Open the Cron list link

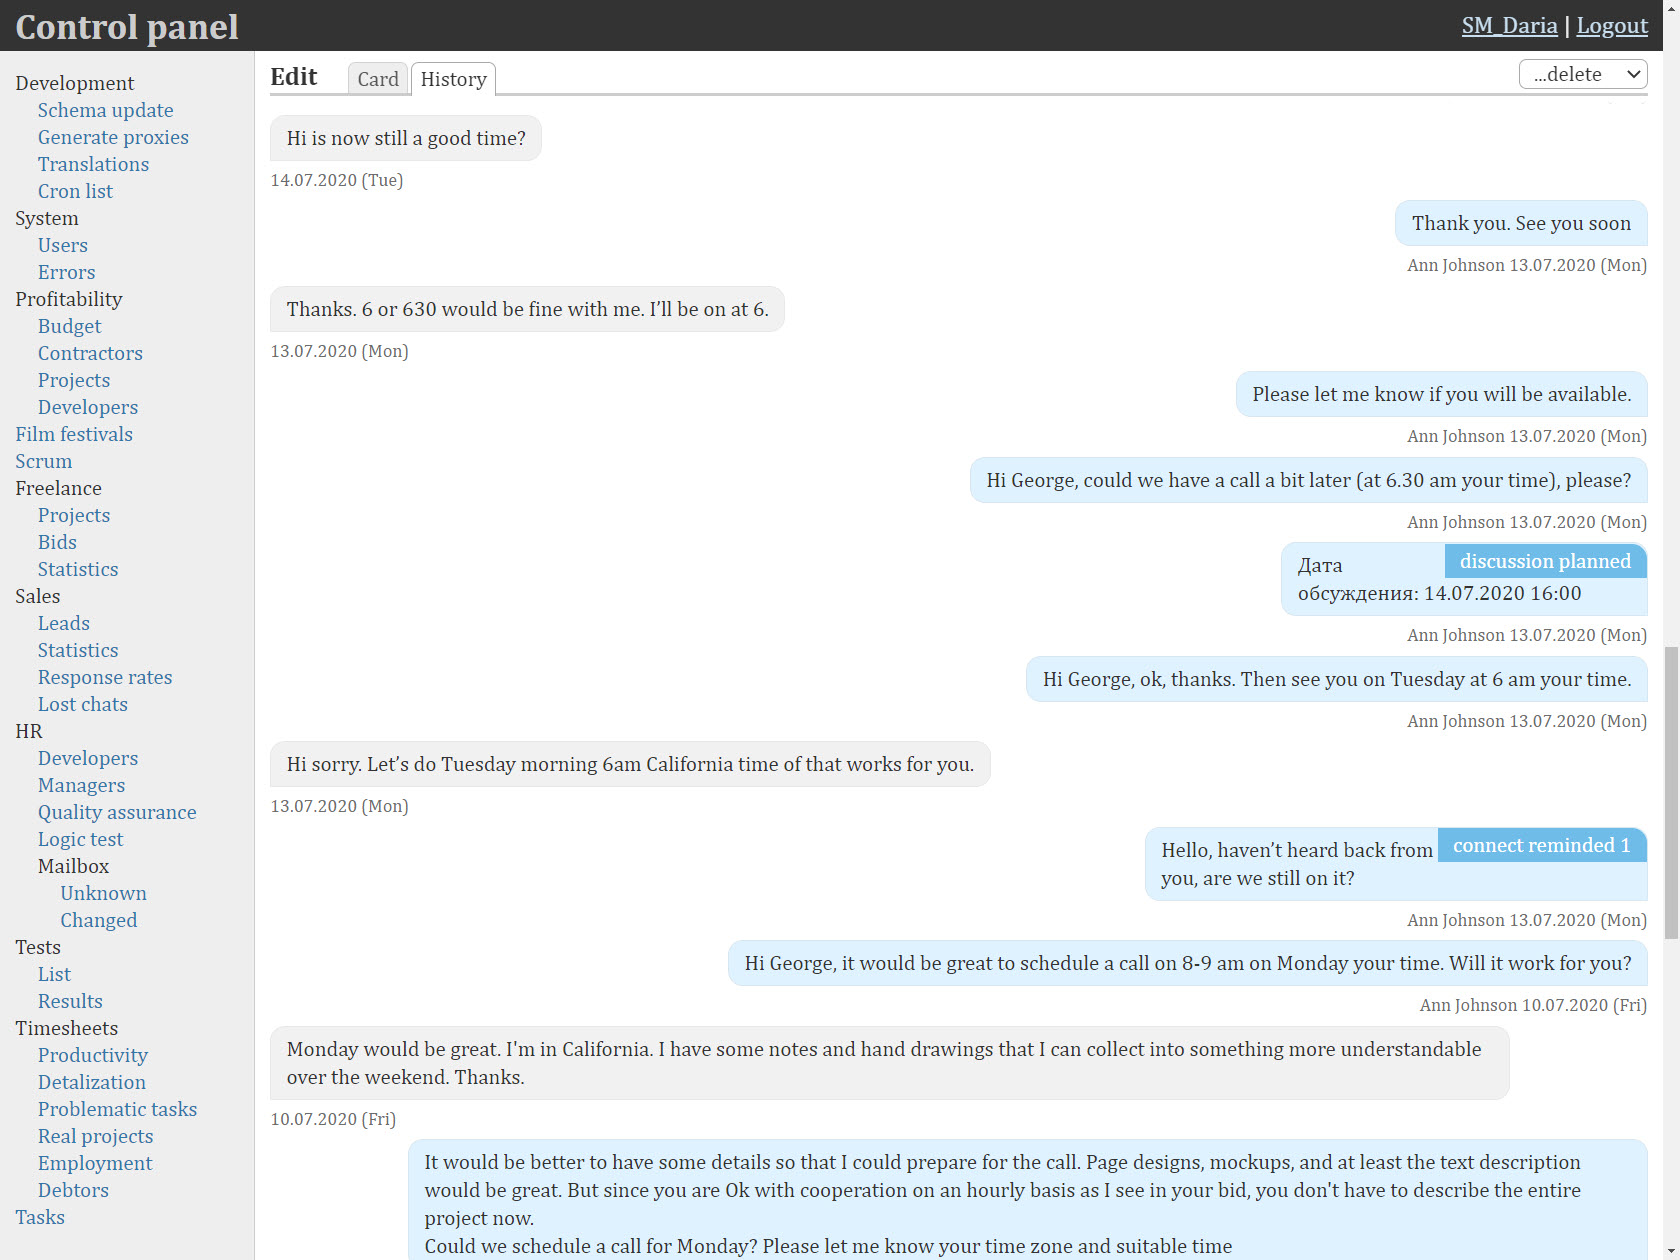75,191
